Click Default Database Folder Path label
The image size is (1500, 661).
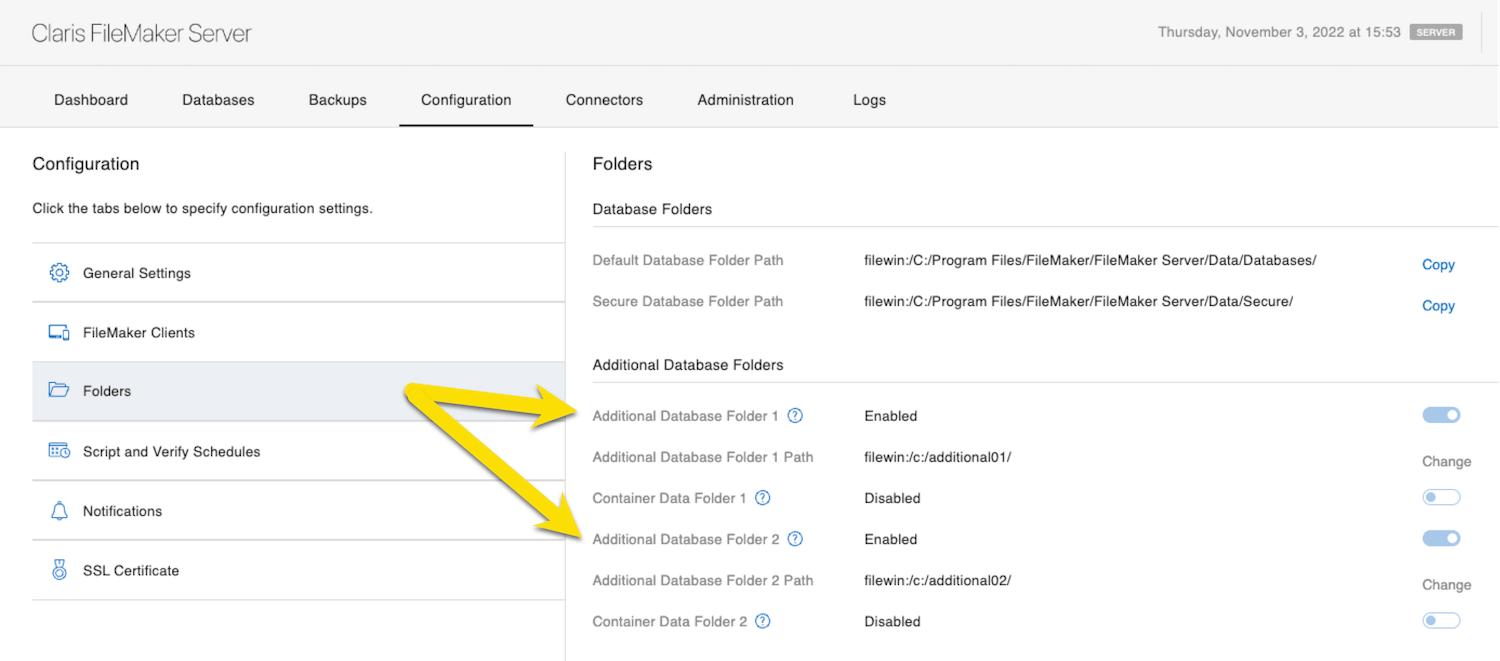point(688,260)
